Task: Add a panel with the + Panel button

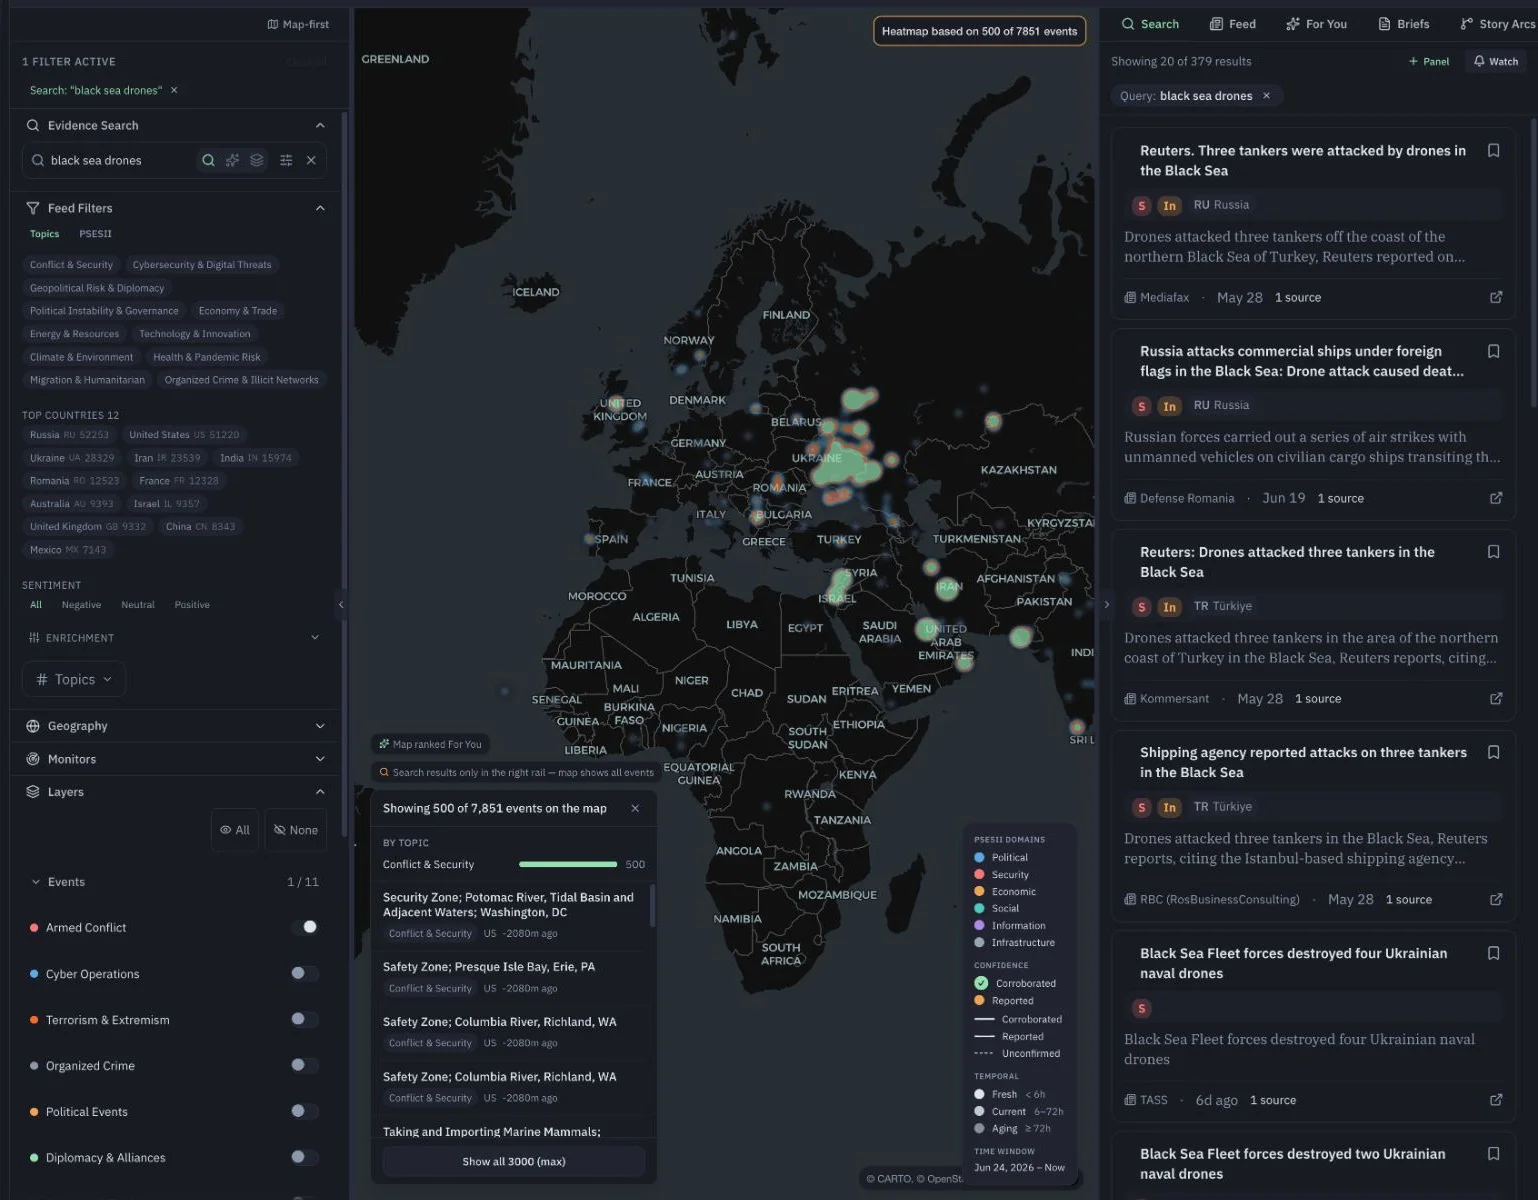Action: click(x=1429, y=61)
